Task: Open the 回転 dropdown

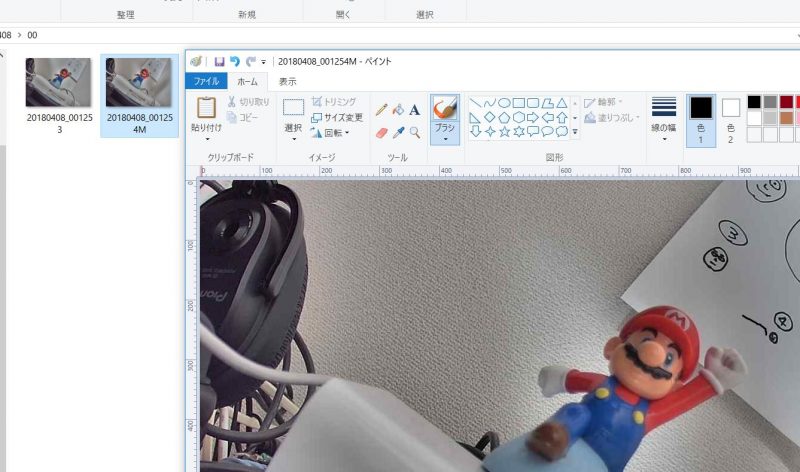Action: tap(330, 133)
